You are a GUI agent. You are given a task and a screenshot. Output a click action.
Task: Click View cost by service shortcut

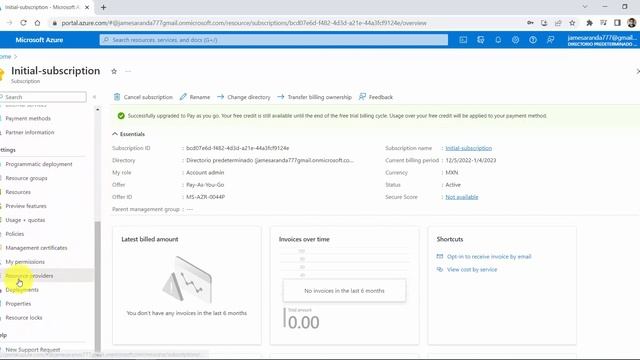click(472, 269)
